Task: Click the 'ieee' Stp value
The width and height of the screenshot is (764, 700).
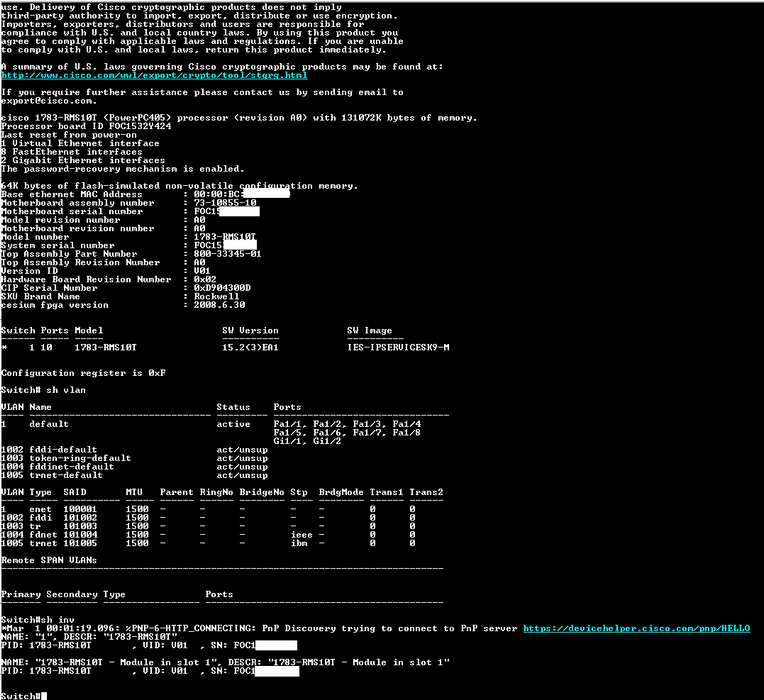Action: point(302,535)
